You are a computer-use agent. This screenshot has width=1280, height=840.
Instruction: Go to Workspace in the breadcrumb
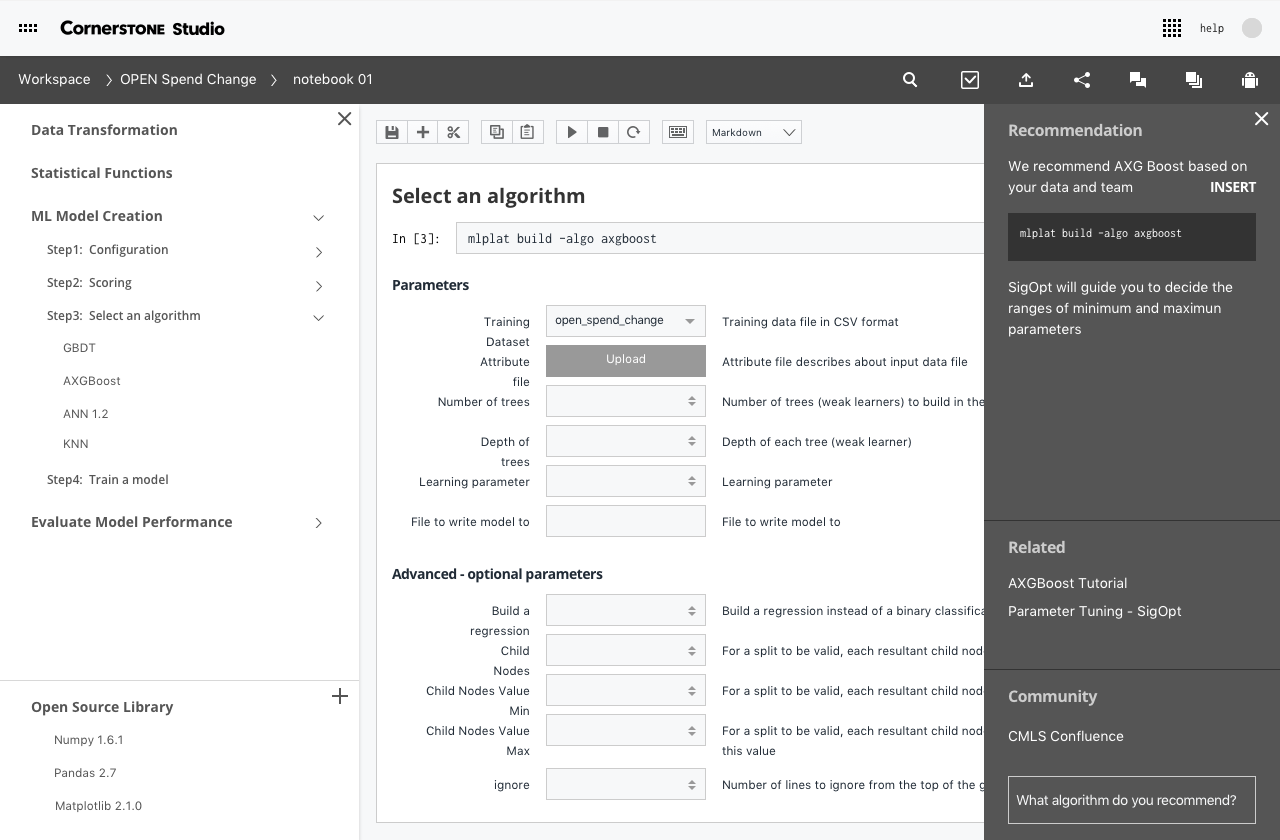click(54, 79)
